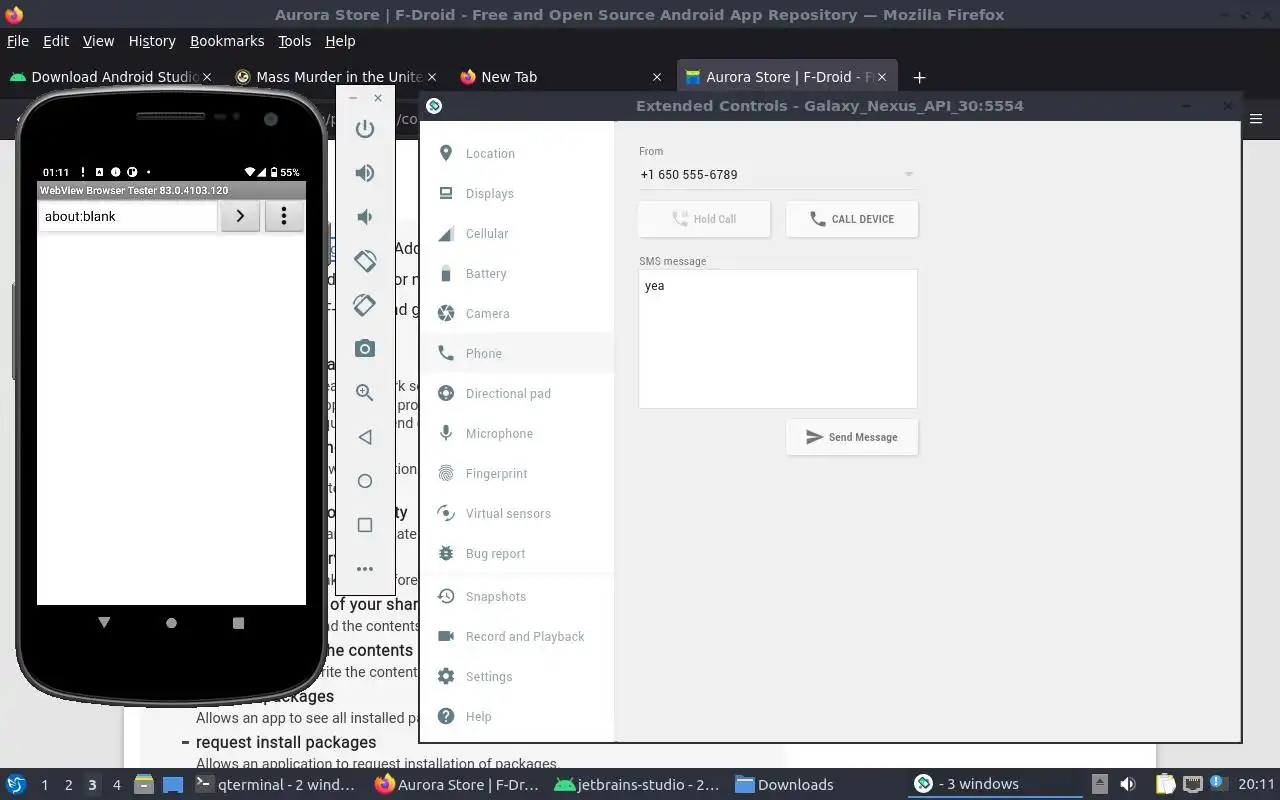Rotate the emulator left
Viewport: 1280px width, 800px height.
tap(365, 261)
